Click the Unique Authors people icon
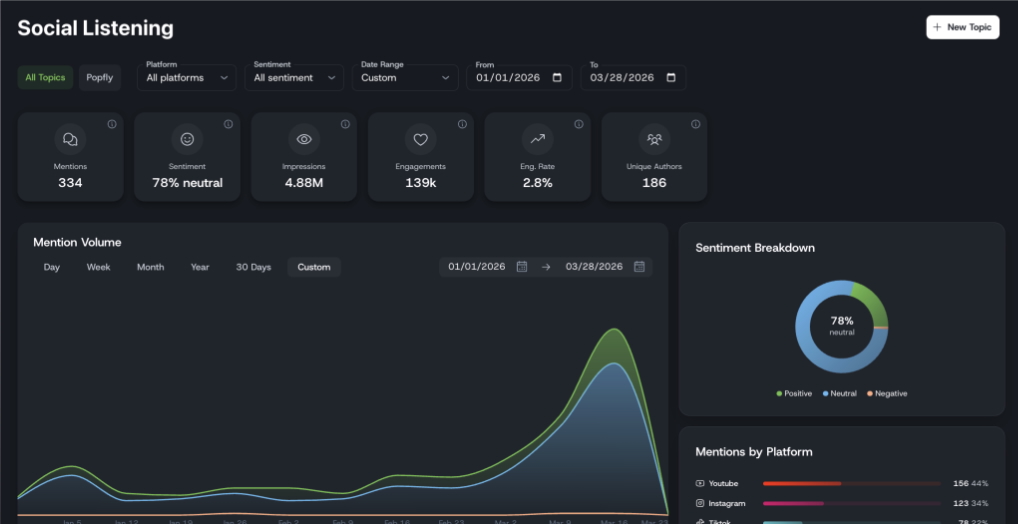This screenshot has height=524, width=1018. (x=654, y=139)
